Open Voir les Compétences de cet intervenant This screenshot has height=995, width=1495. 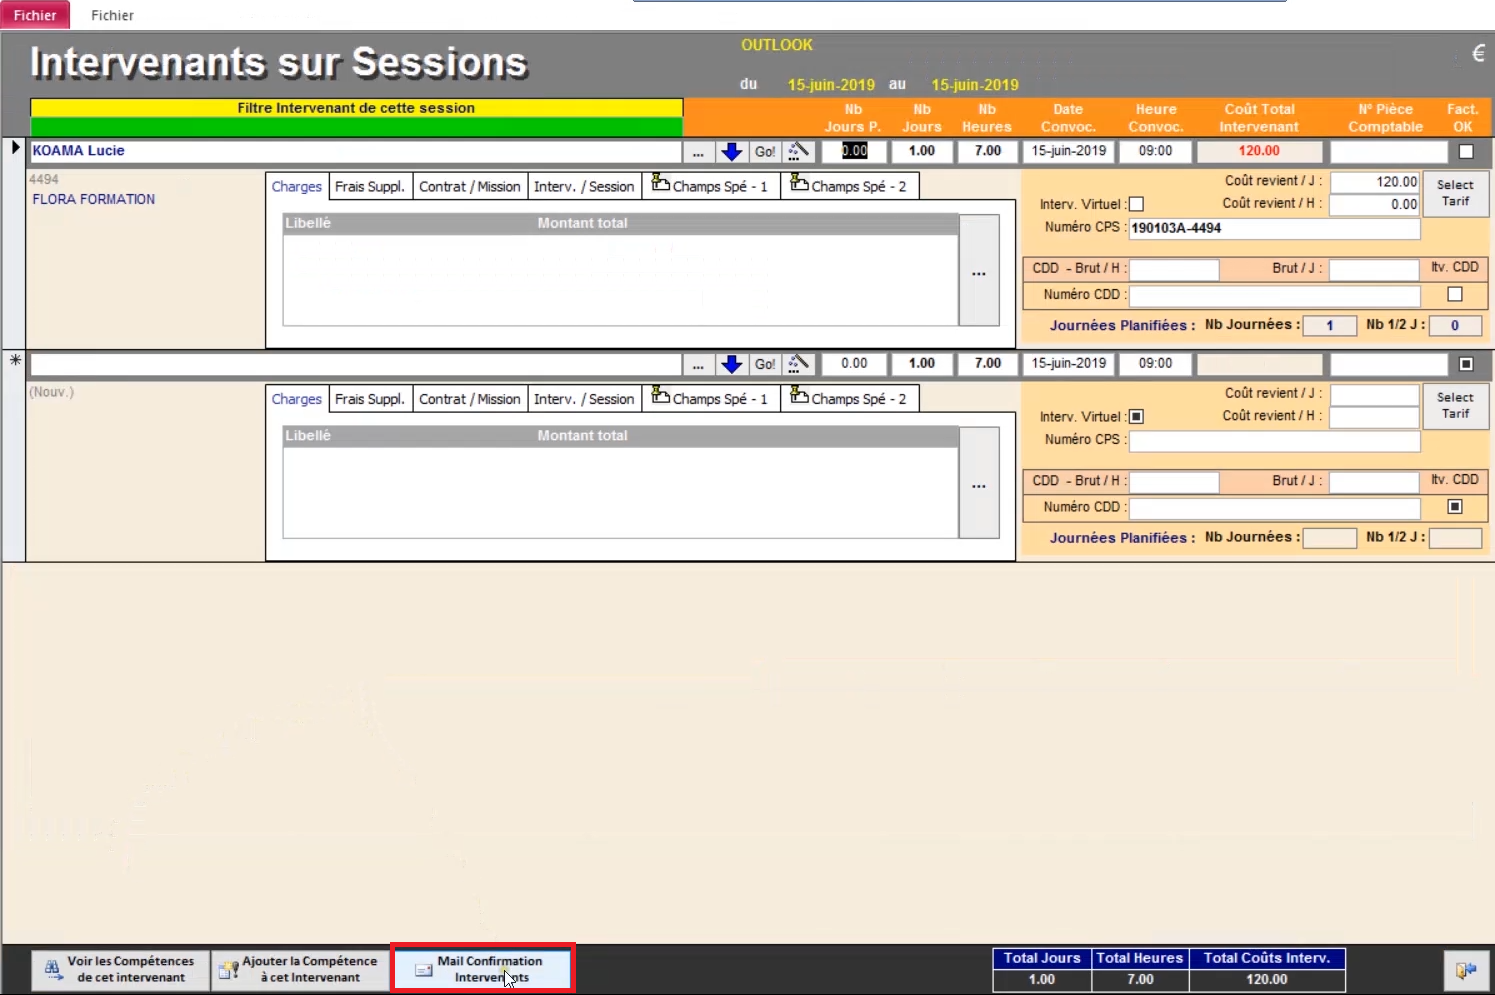point(121,969)
